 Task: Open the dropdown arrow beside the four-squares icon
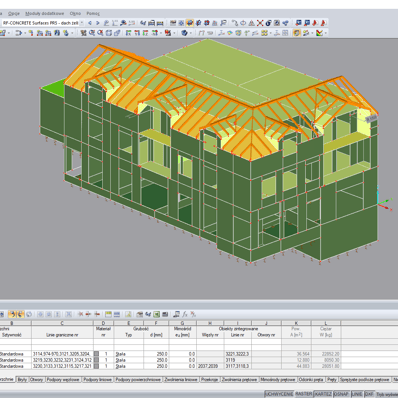click(x=270, y=33)
